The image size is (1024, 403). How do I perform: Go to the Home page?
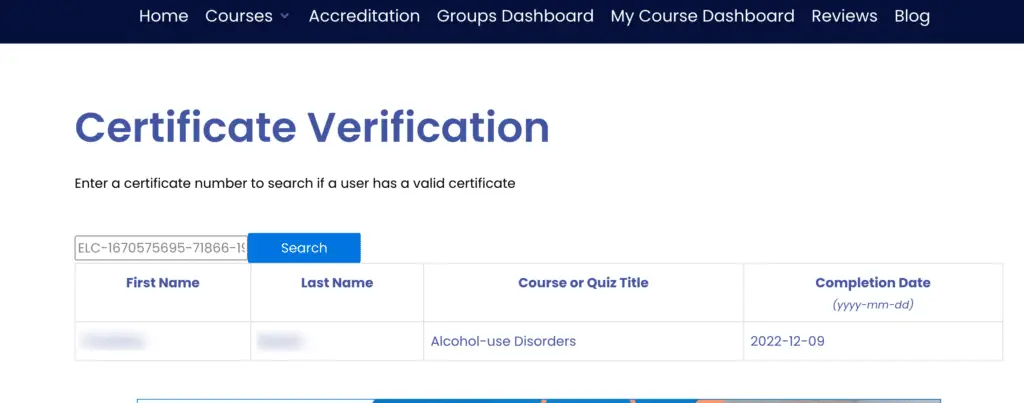pyautogui.click(x=163, y=16)
